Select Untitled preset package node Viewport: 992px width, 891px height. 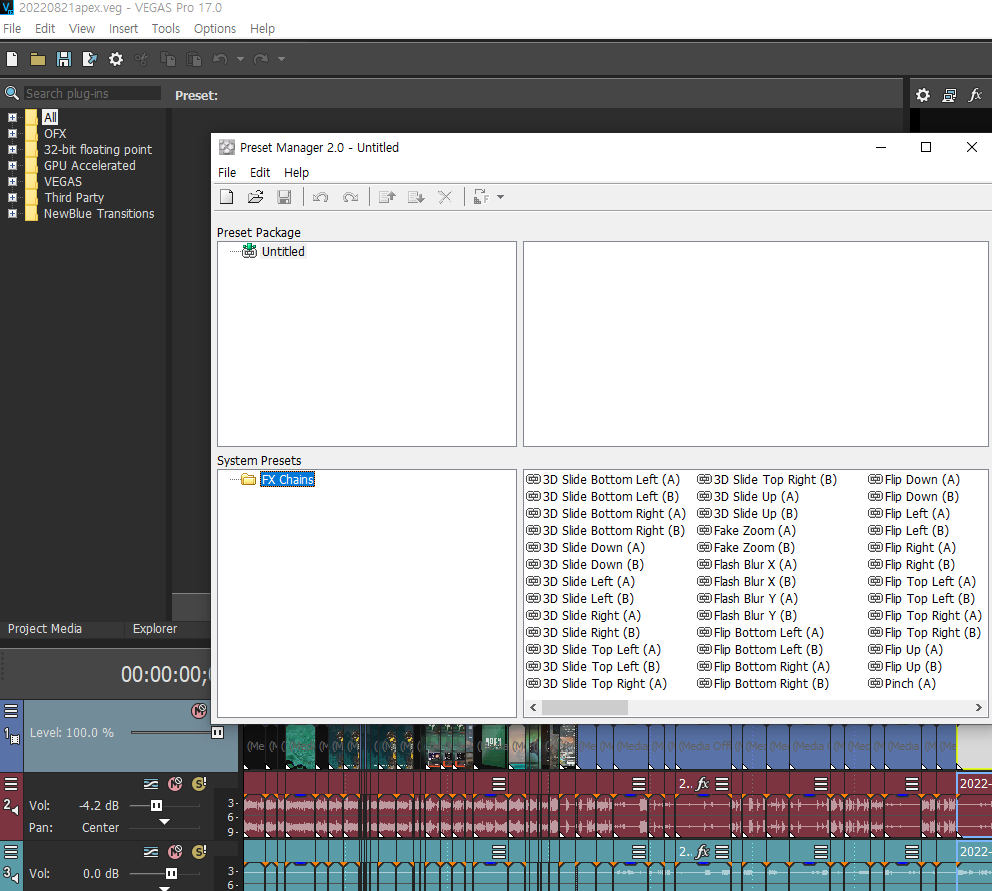pyautogui.click(x=283, y=251)
